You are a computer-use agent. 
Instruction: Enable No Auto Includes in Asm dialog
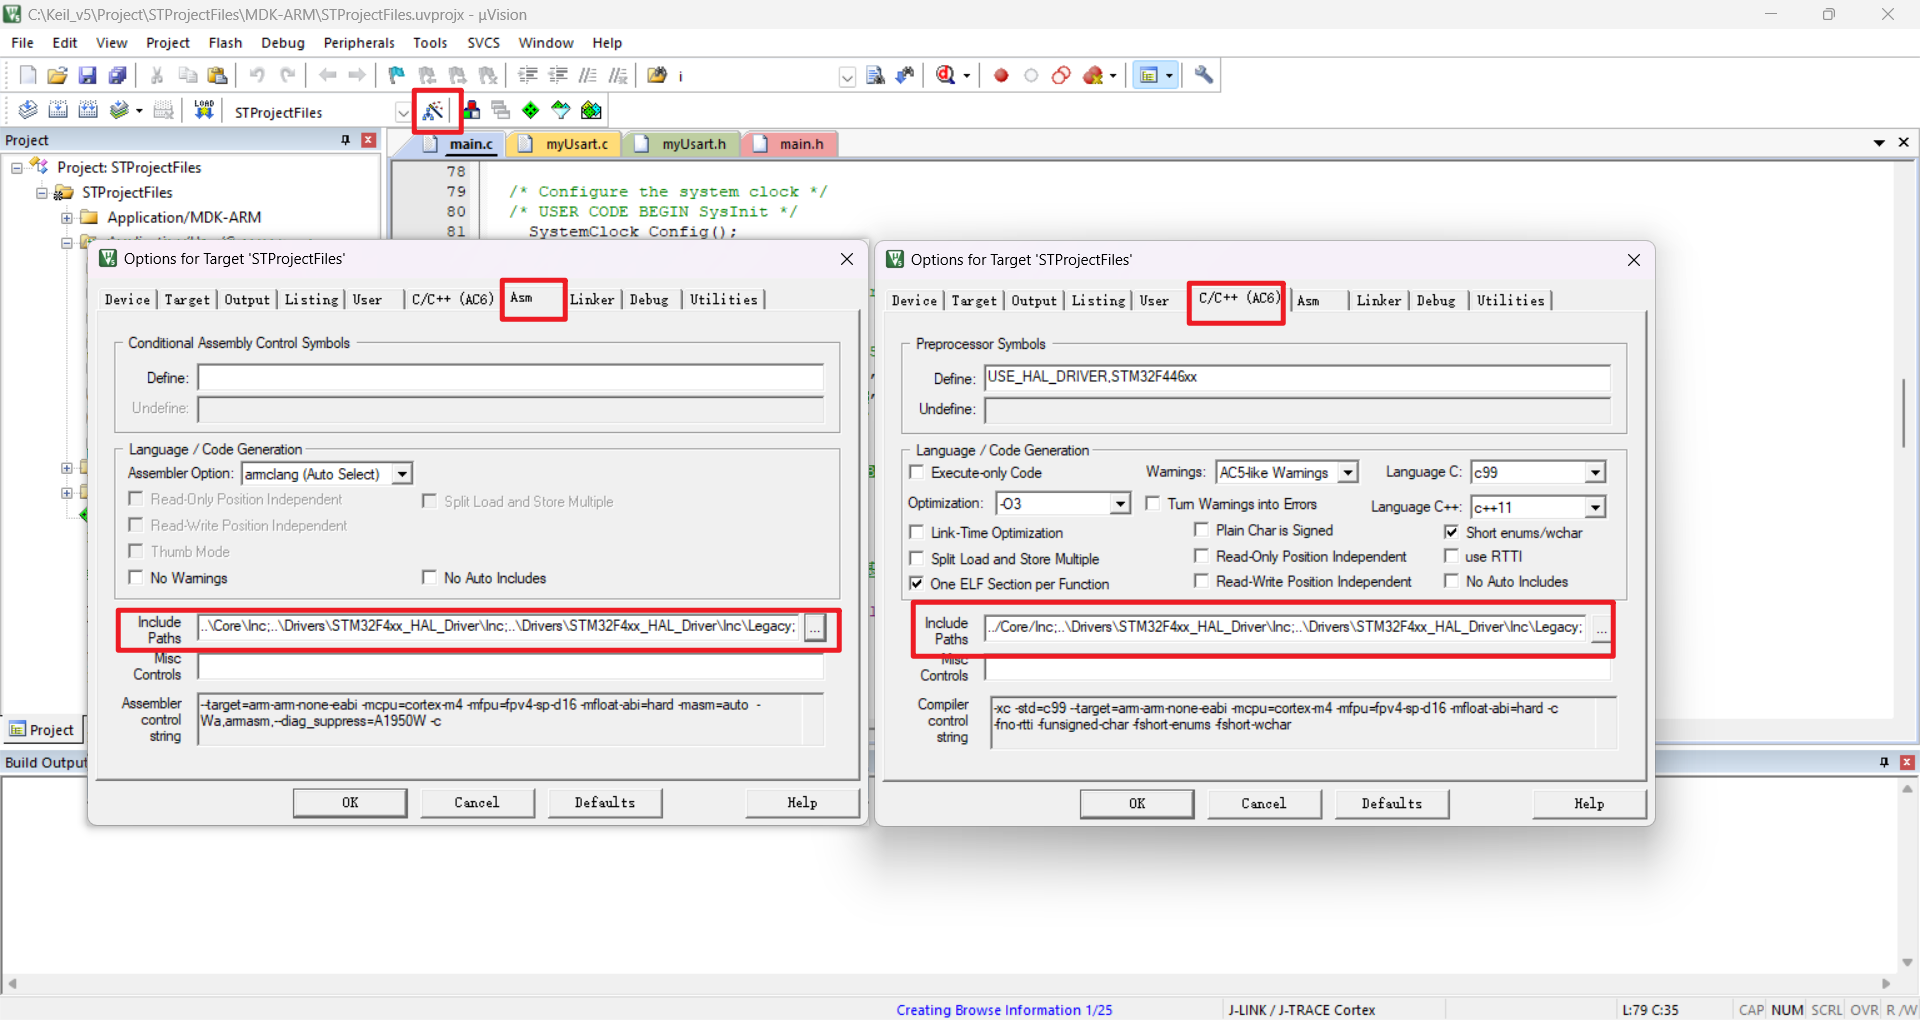point(429,577)
